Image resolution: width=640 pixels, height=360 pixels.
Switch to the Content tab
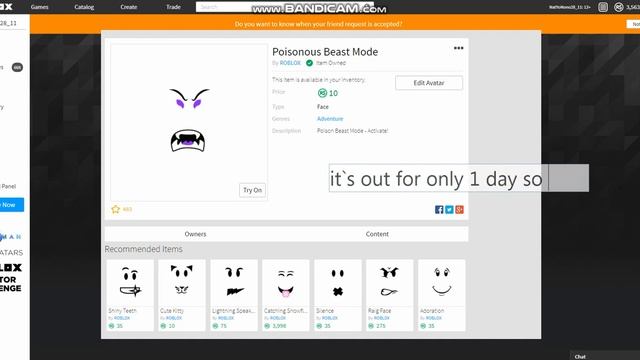377,234
